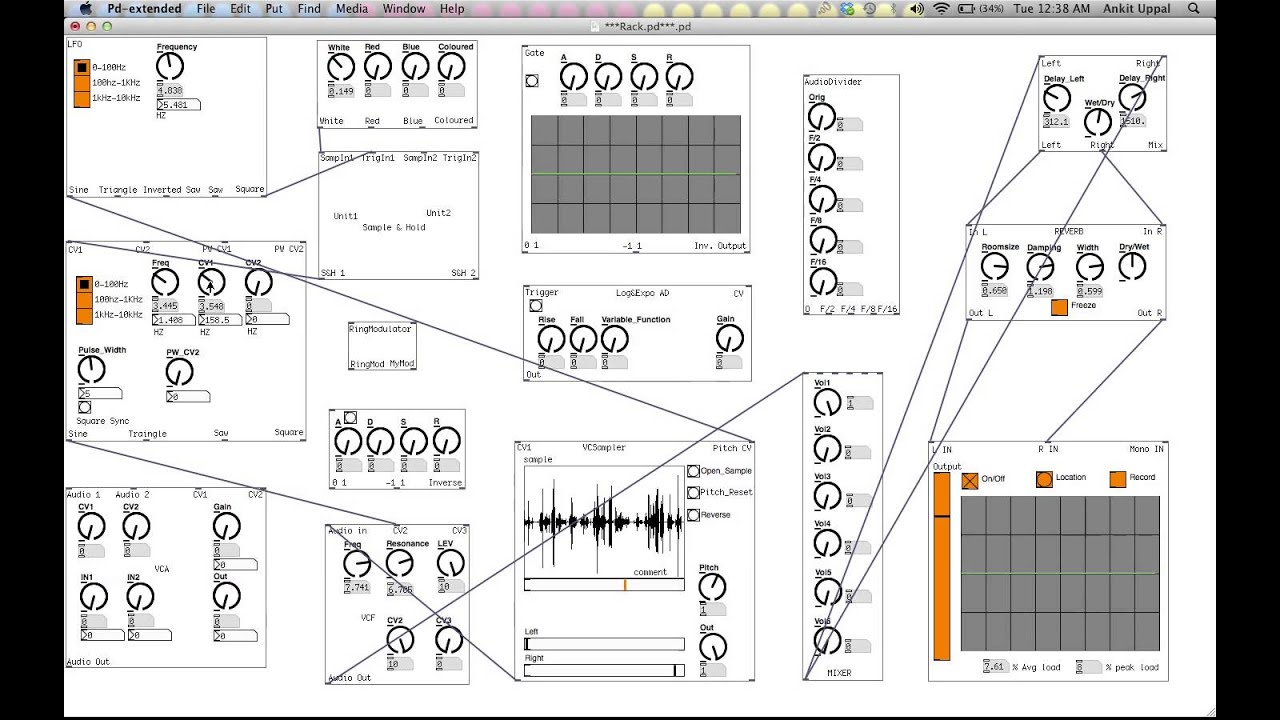
Task: Open the Media menu
Action: click(352, 9)
